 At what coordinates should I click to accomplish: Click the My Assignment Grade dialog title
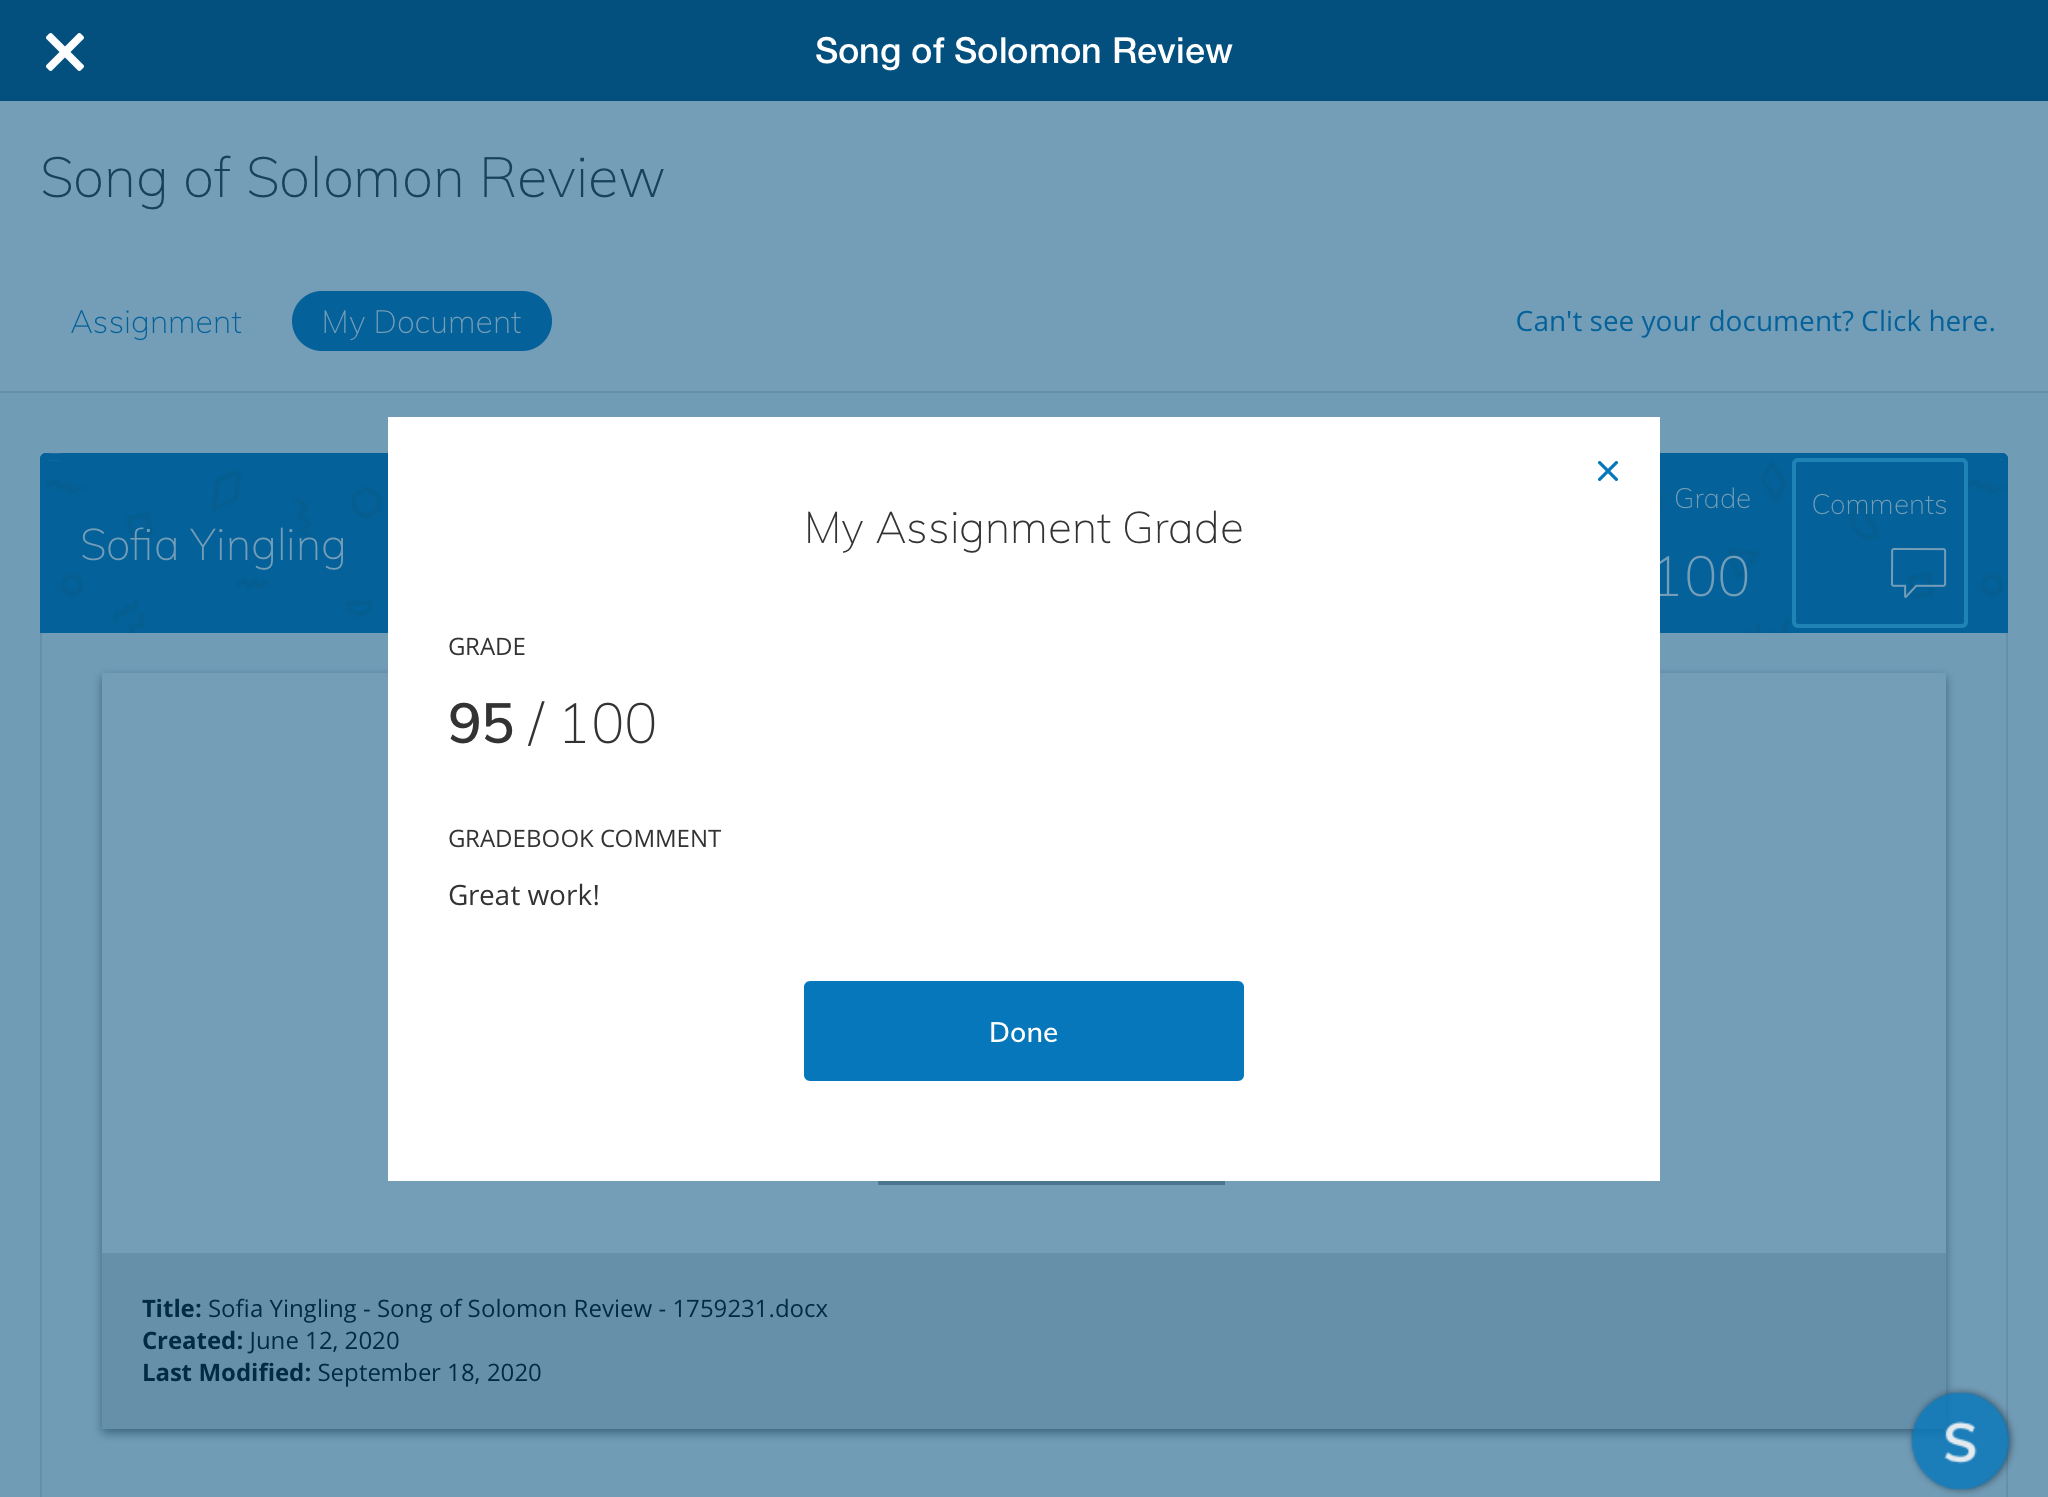tap(1023, 528)
